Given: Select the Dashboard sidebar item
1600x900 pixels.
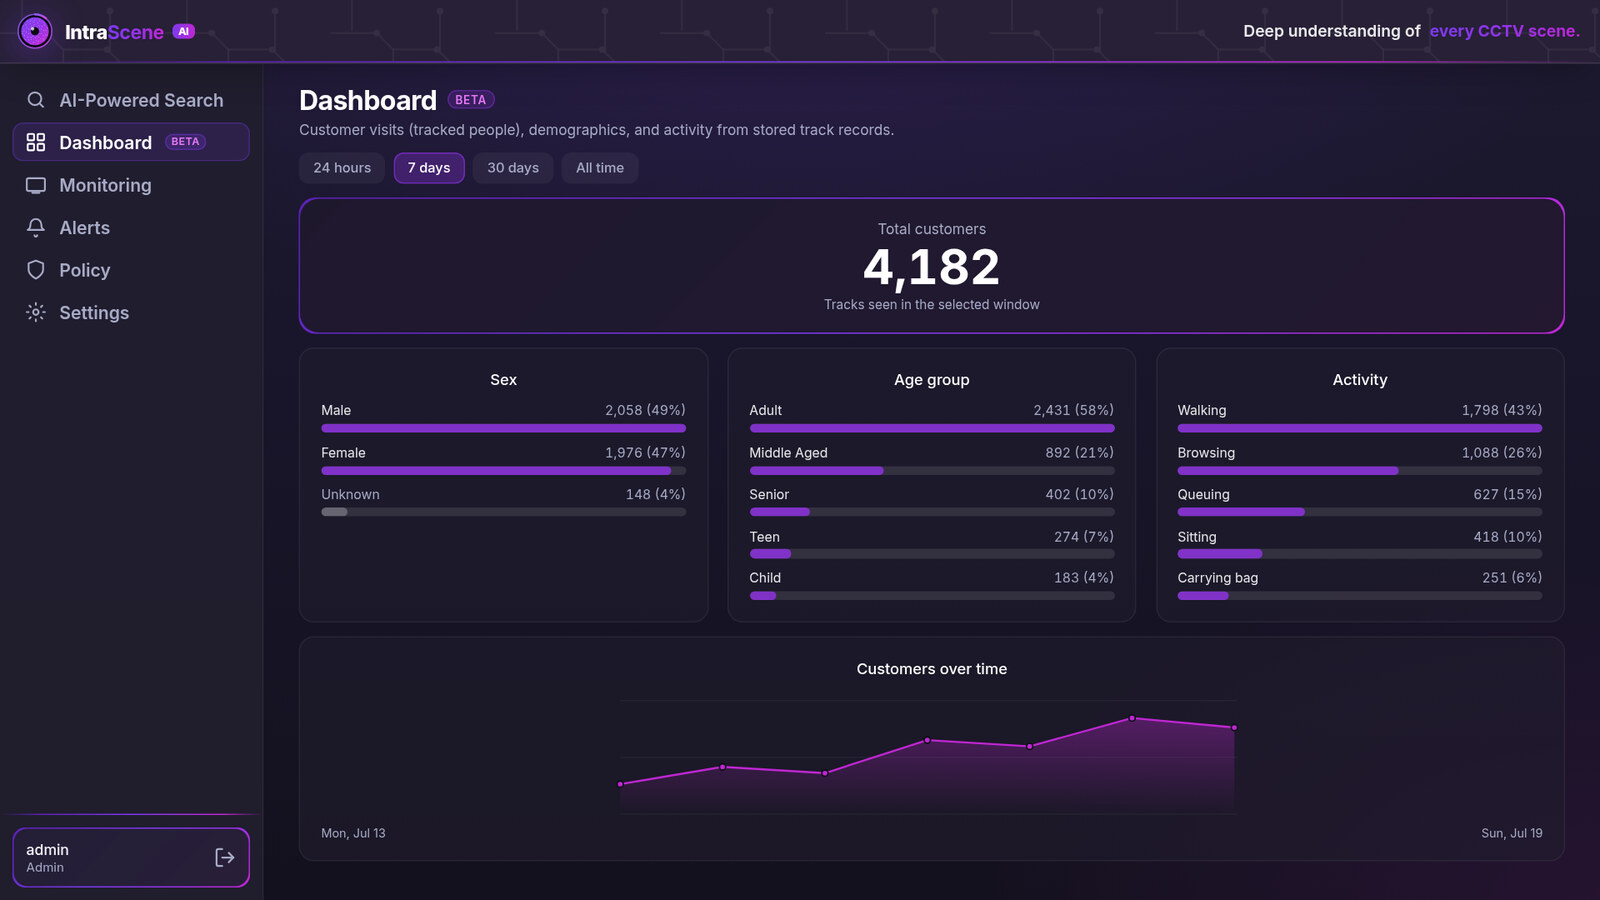Looking at the screenshot, I should [x=131, y=142].
